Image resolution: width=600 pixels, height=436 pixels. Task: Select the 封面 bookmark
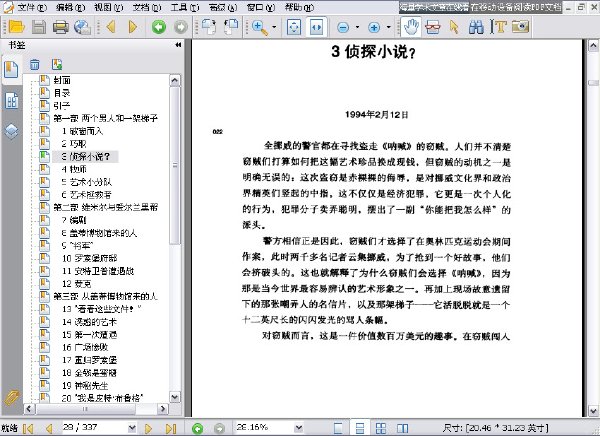pos(62,80)
